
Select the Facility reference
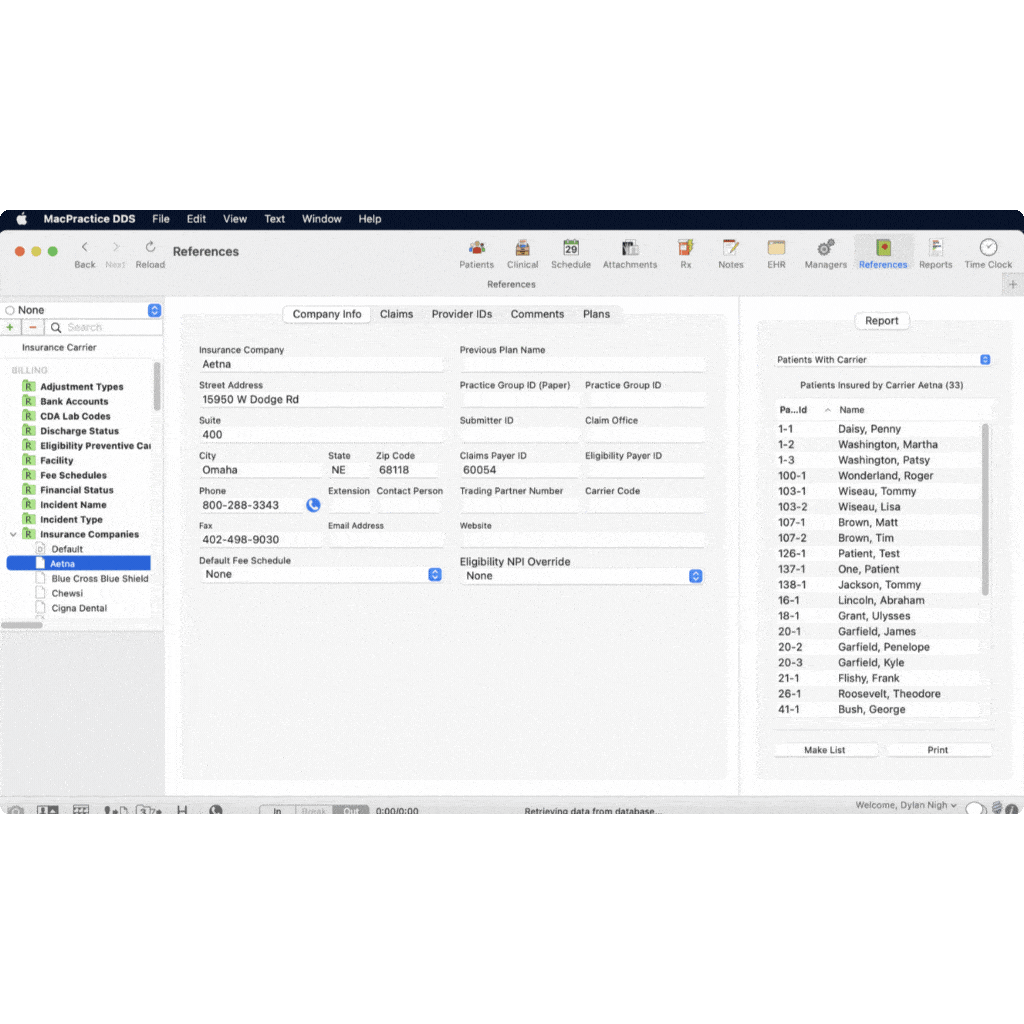point(57,460)
